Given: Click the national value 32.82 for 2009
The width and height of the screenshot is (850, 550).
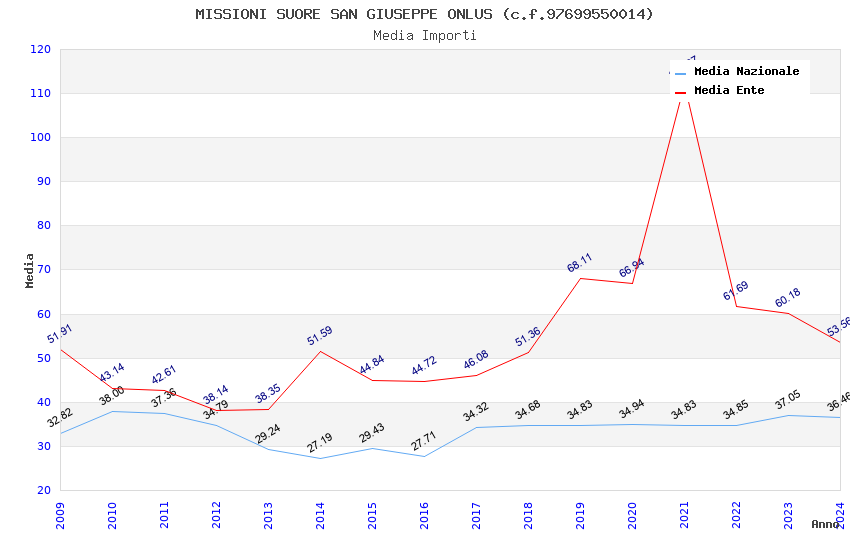Looking at the screenshot, I should click(x=60, y=418).
